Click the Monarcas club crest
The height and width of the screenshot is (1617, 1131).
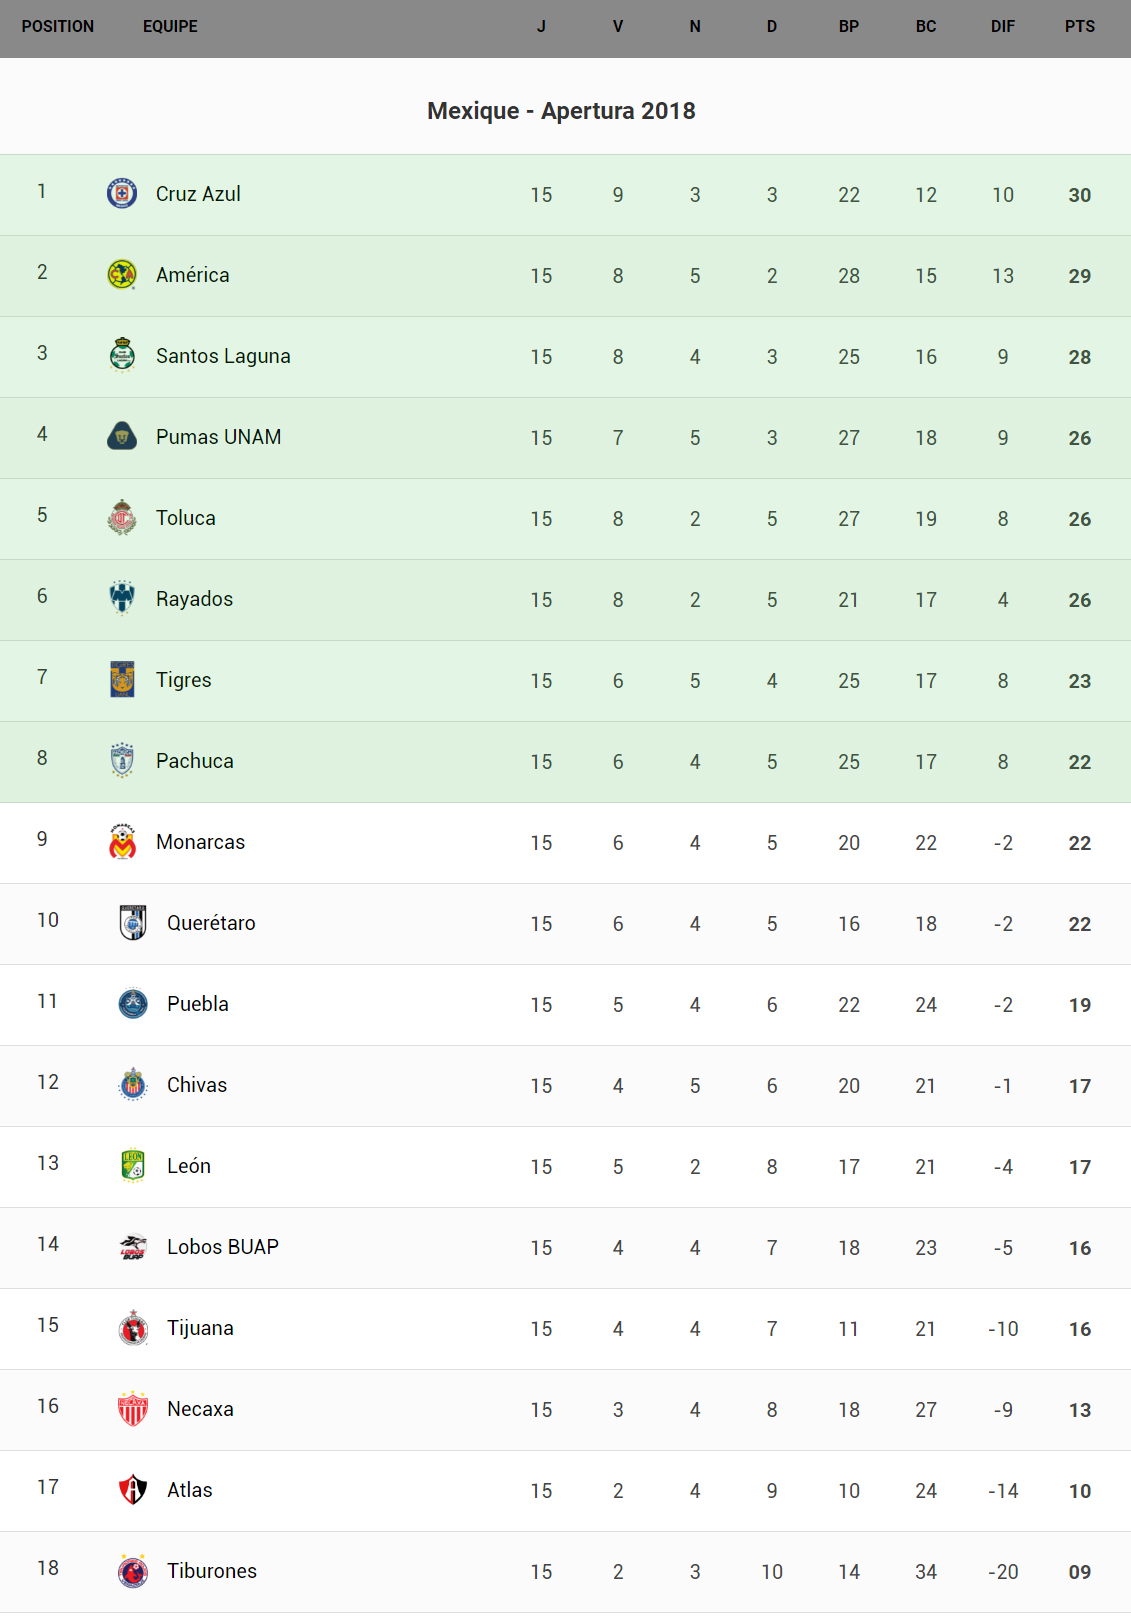(122, 841)
